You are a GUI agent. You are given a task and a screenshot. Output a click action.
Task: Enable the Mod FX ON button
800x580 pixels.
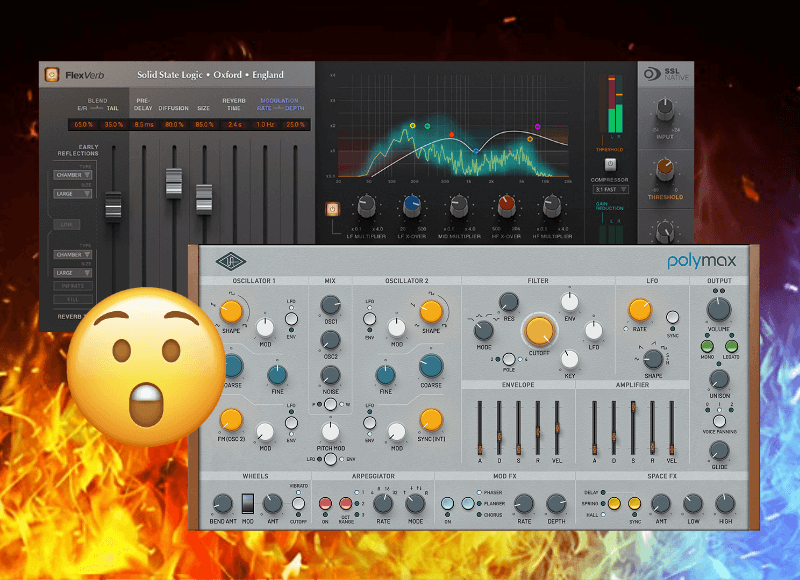[447, 504]
